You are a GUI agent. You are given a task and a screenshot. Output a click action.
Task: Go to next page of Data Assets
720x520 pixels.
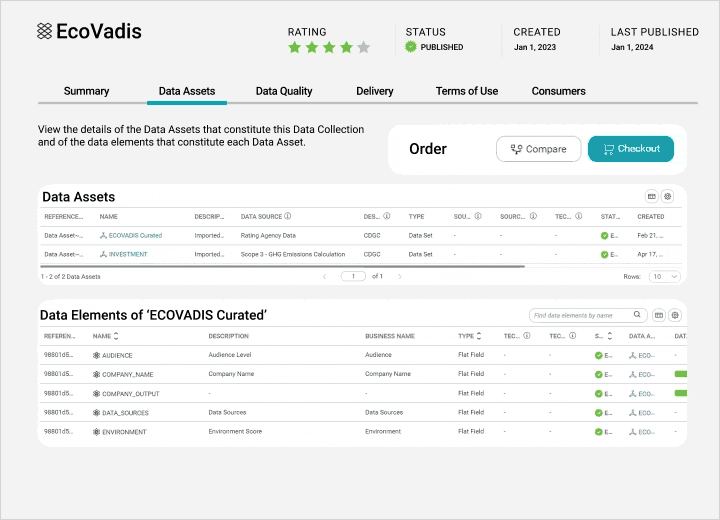pos(399,277)
